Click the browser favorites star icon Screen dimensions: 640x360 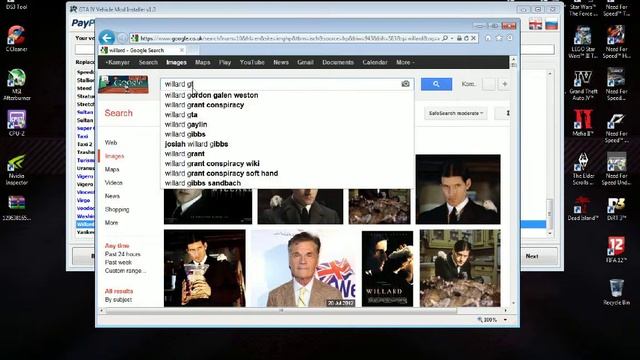tap(499, 38)
